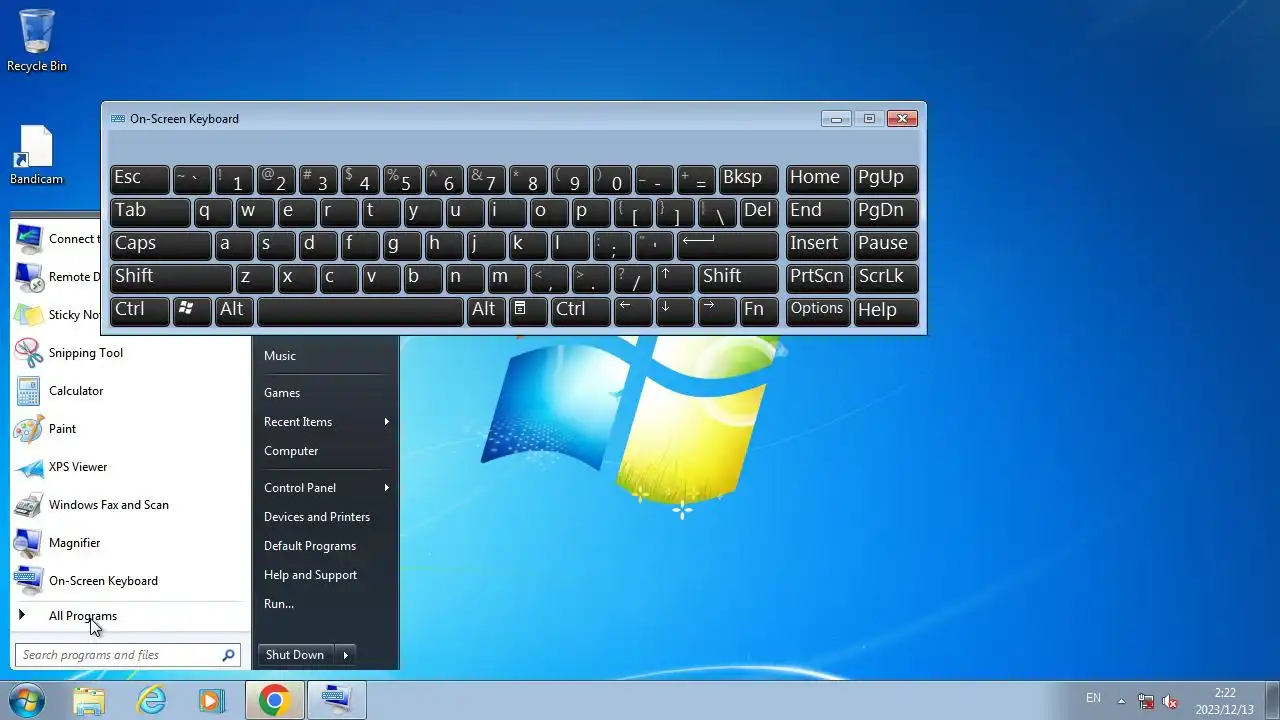This screenshot has height=720, width=1280.
Task: Open Magnifier from the Start menu
Action: pyautogui.click(x=130, y=543)
